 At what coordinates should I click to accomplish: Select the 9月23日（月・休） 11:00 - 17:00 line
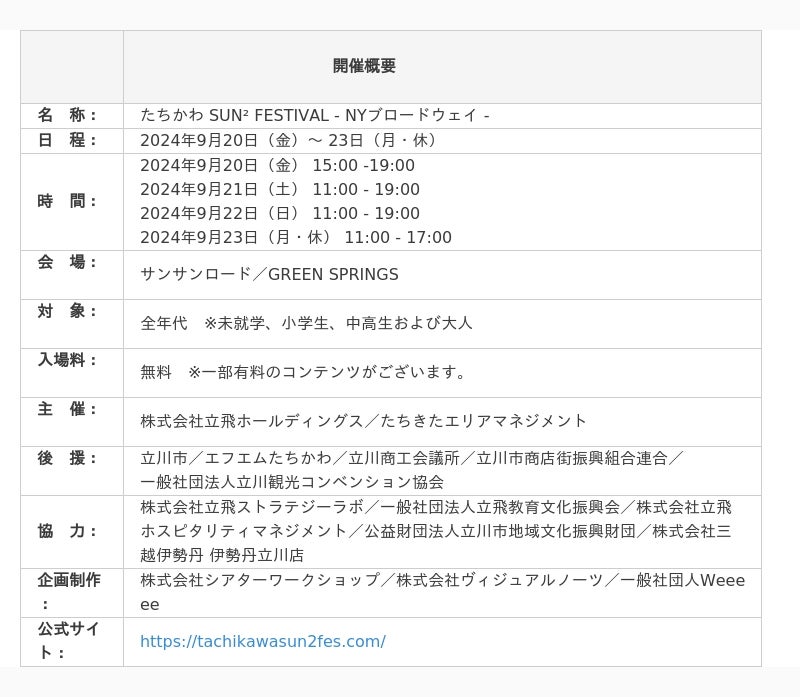point(296,237)
